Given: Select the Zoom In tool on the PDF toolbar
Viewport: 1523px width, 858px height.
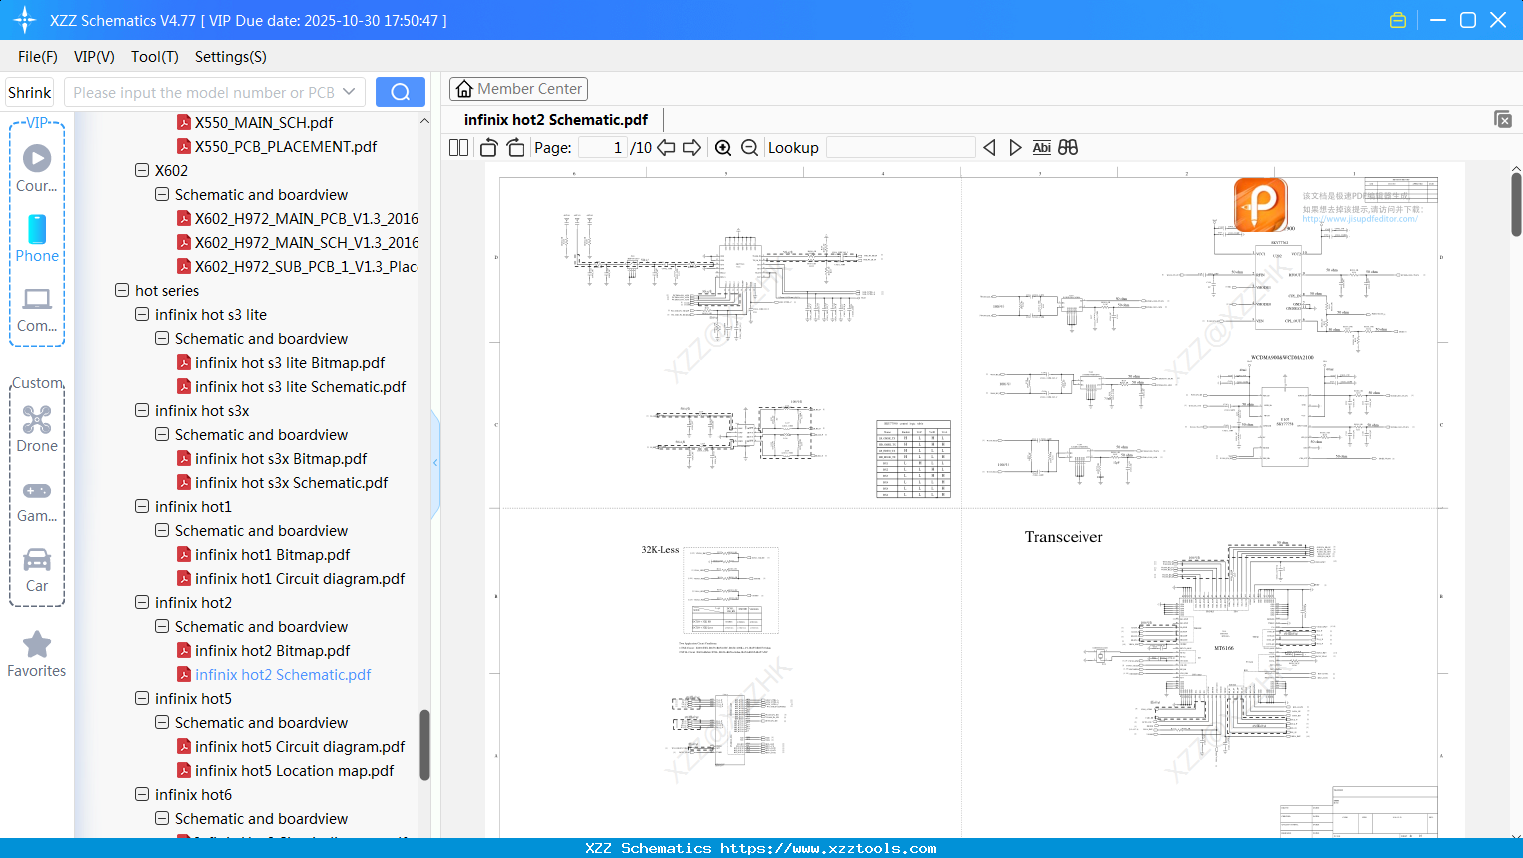Looking at the screenshot, I should point(723,147).
